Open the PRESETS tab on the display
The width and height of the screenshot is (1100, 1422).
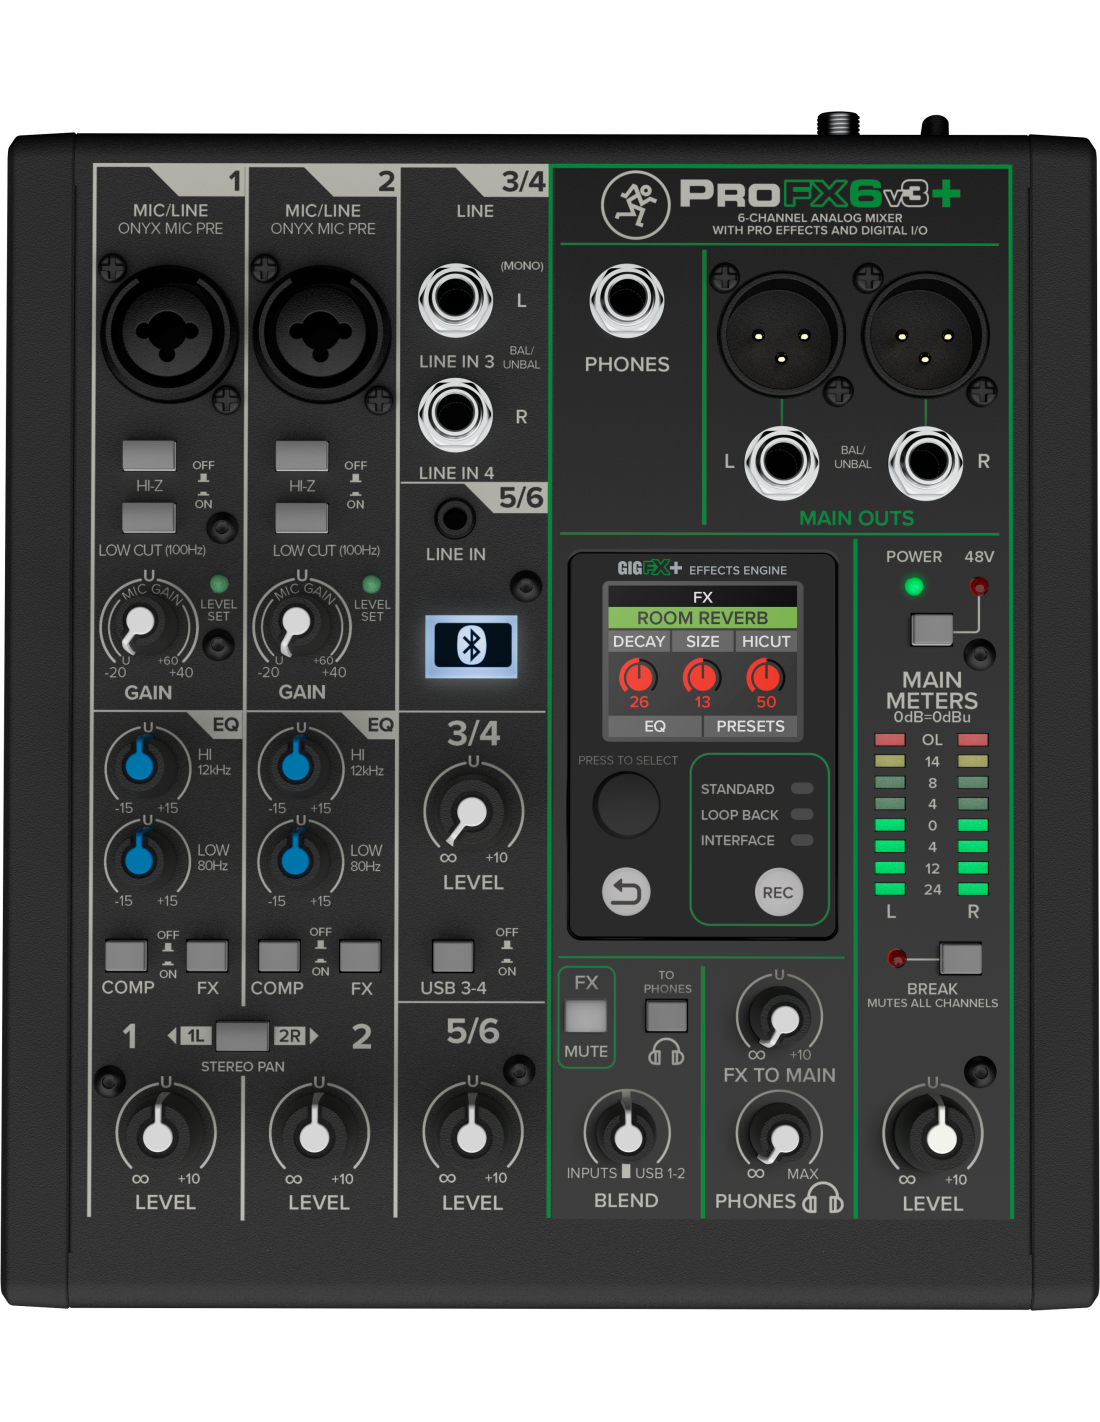pos(751,726)
